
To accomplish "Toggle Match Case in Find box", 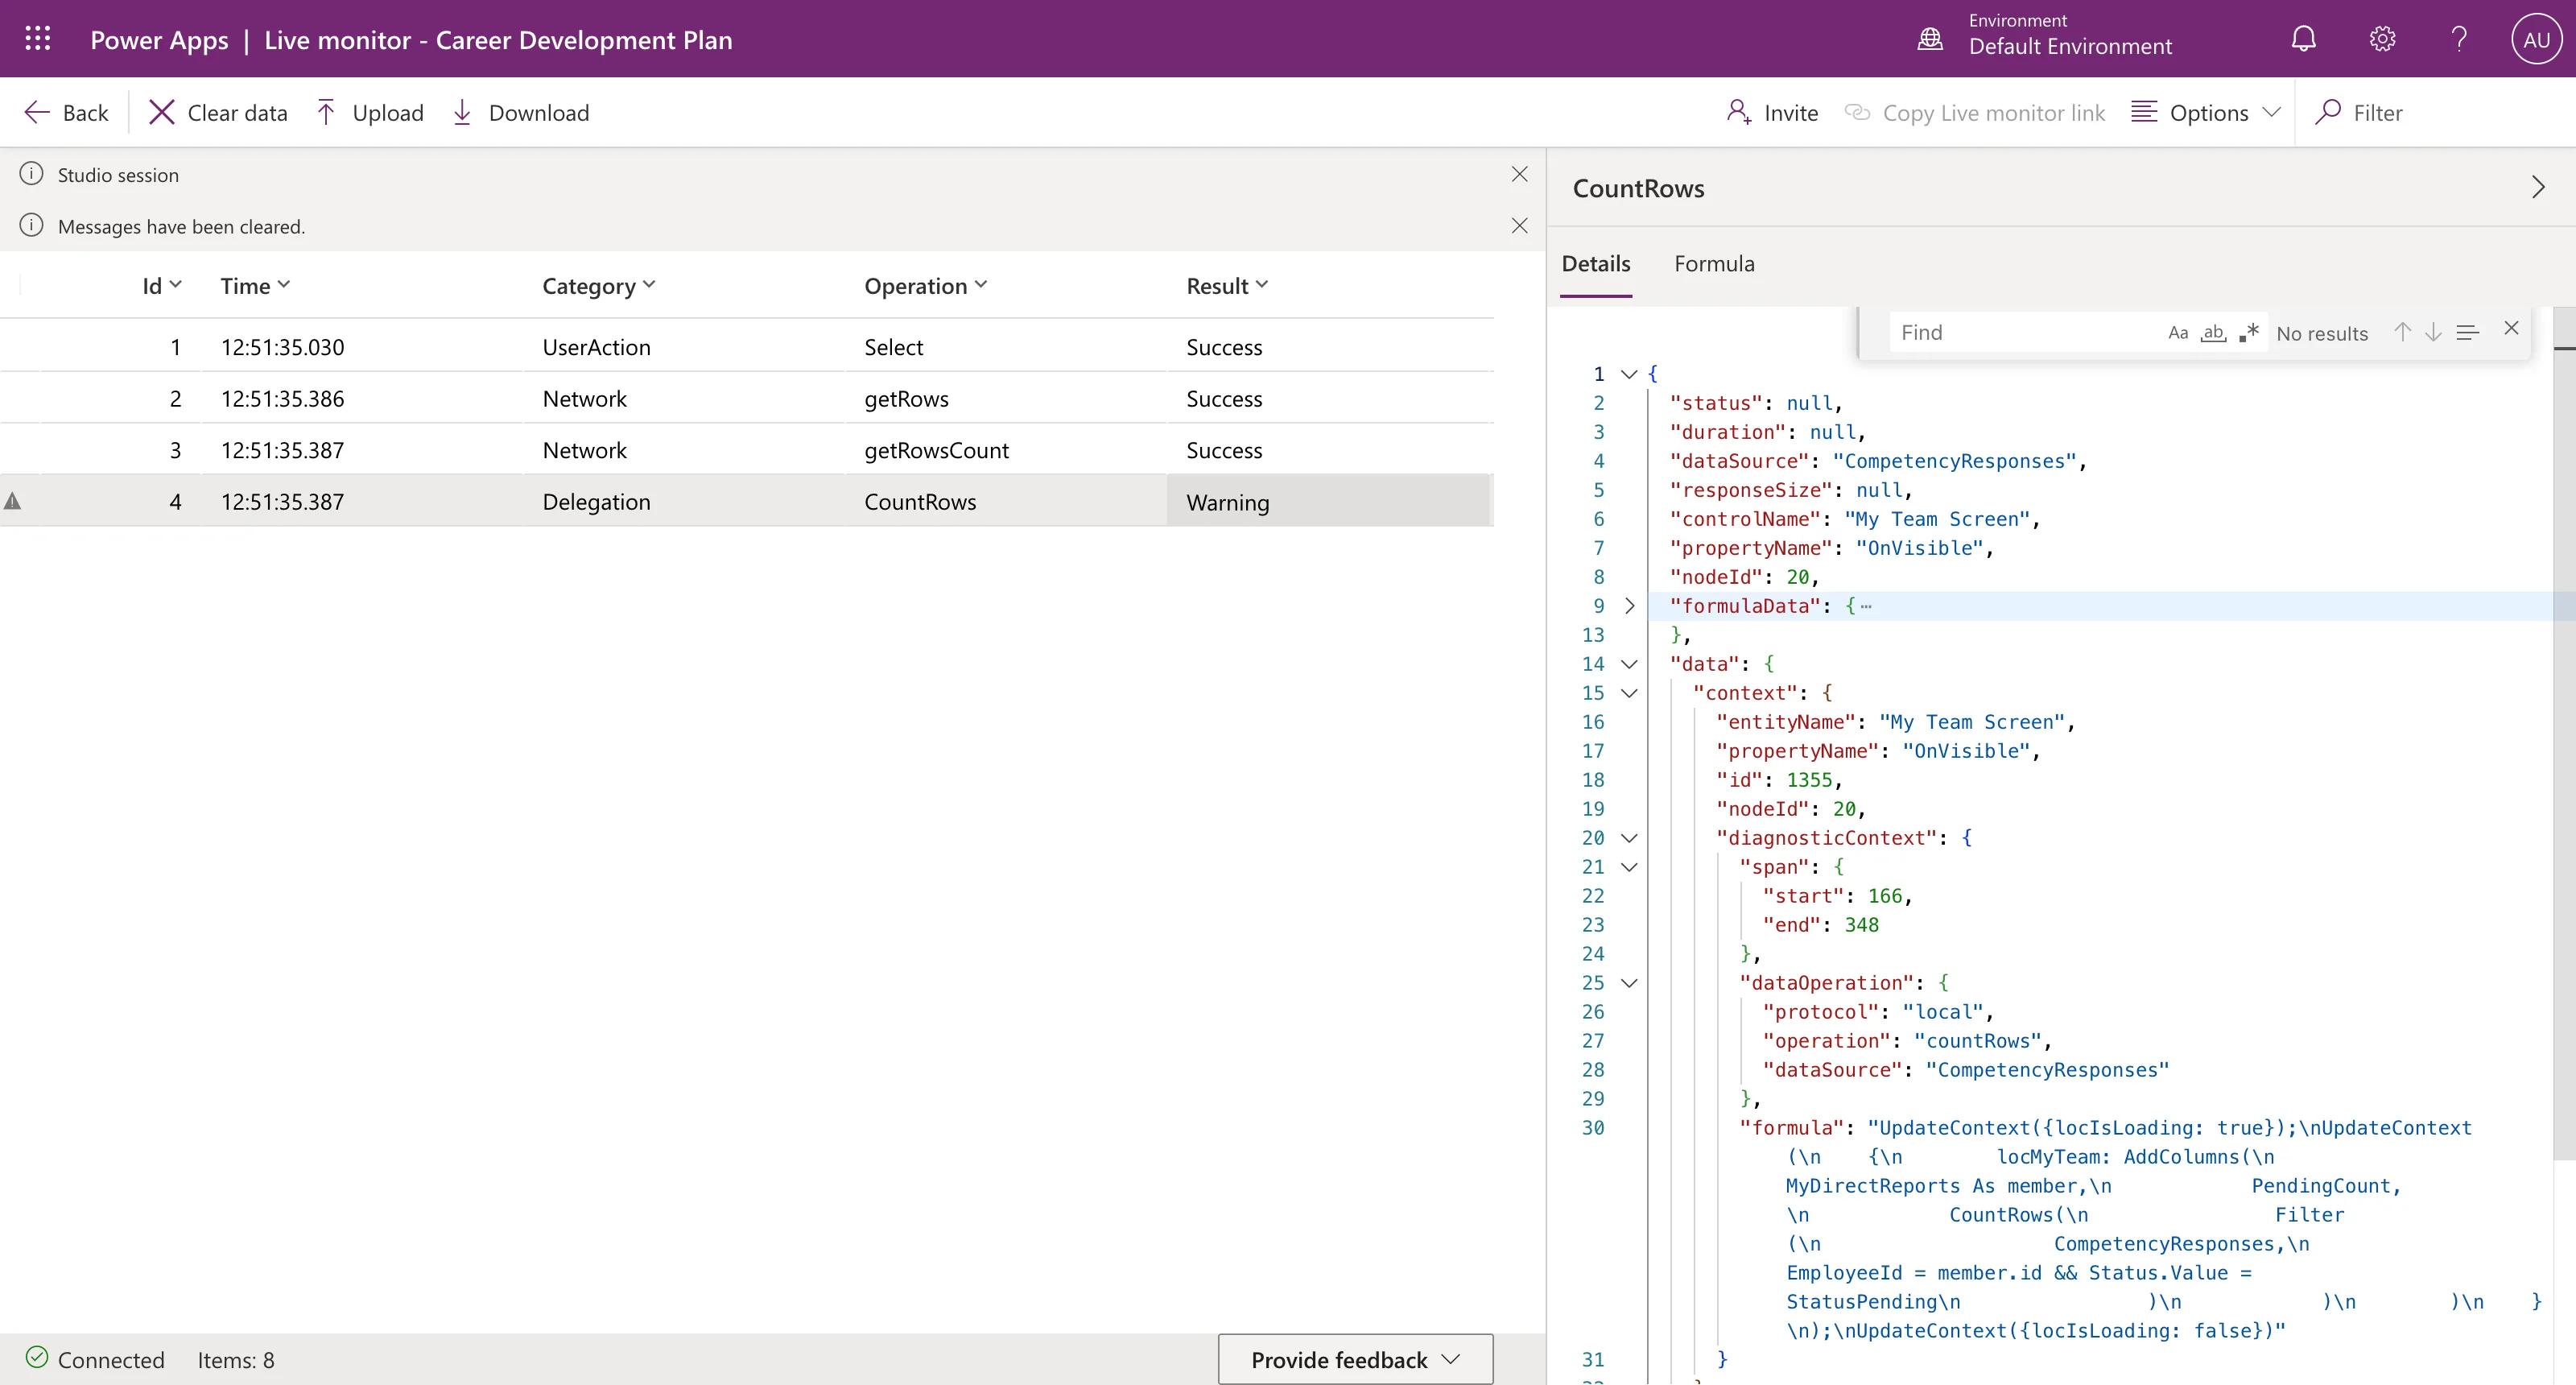I will pos(2178,333).
